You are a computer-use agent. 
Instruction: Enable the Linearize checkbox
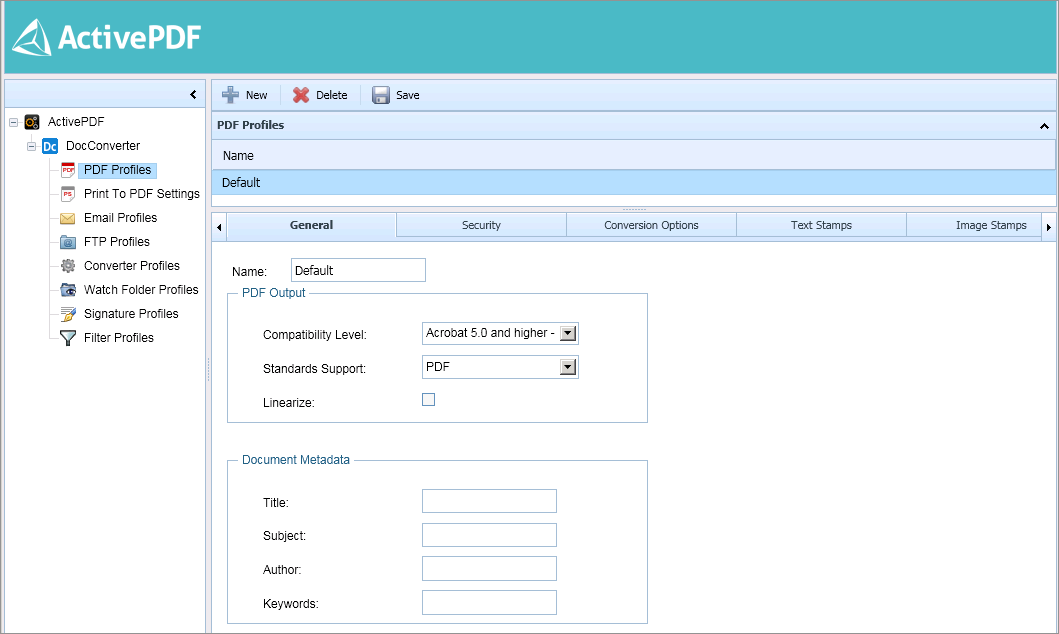(428, 400)
